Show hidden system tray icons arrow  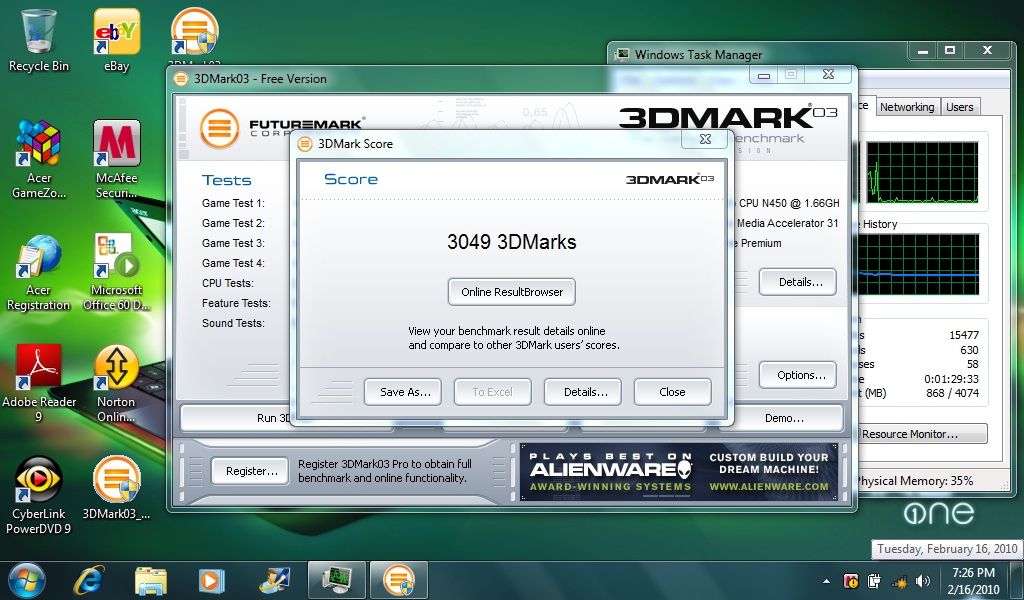pos(827,581)
